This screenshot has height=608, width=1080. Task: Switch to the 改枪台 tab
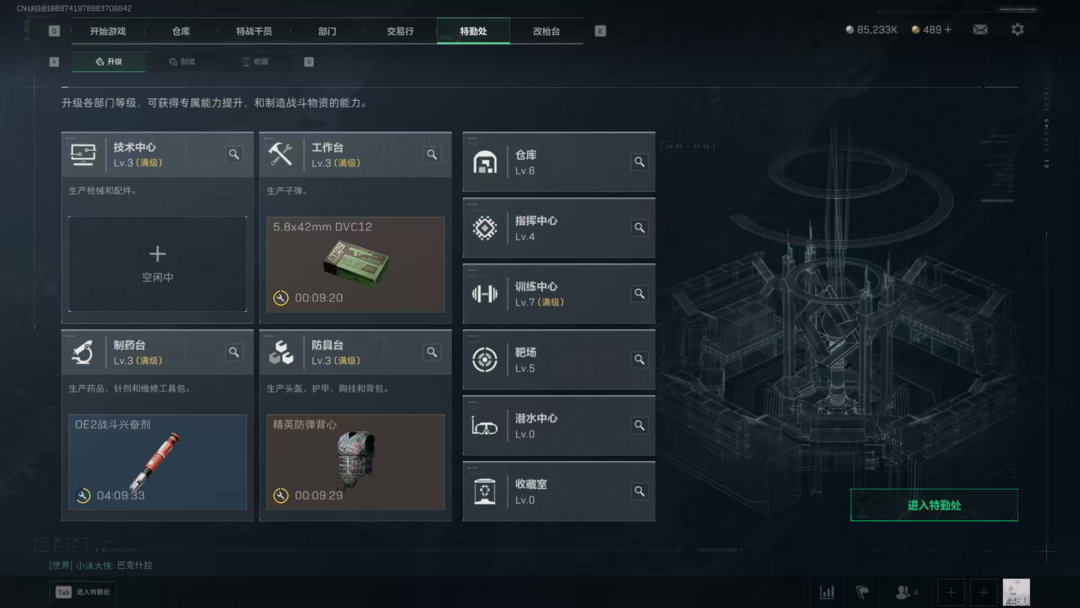pos(546,31)
